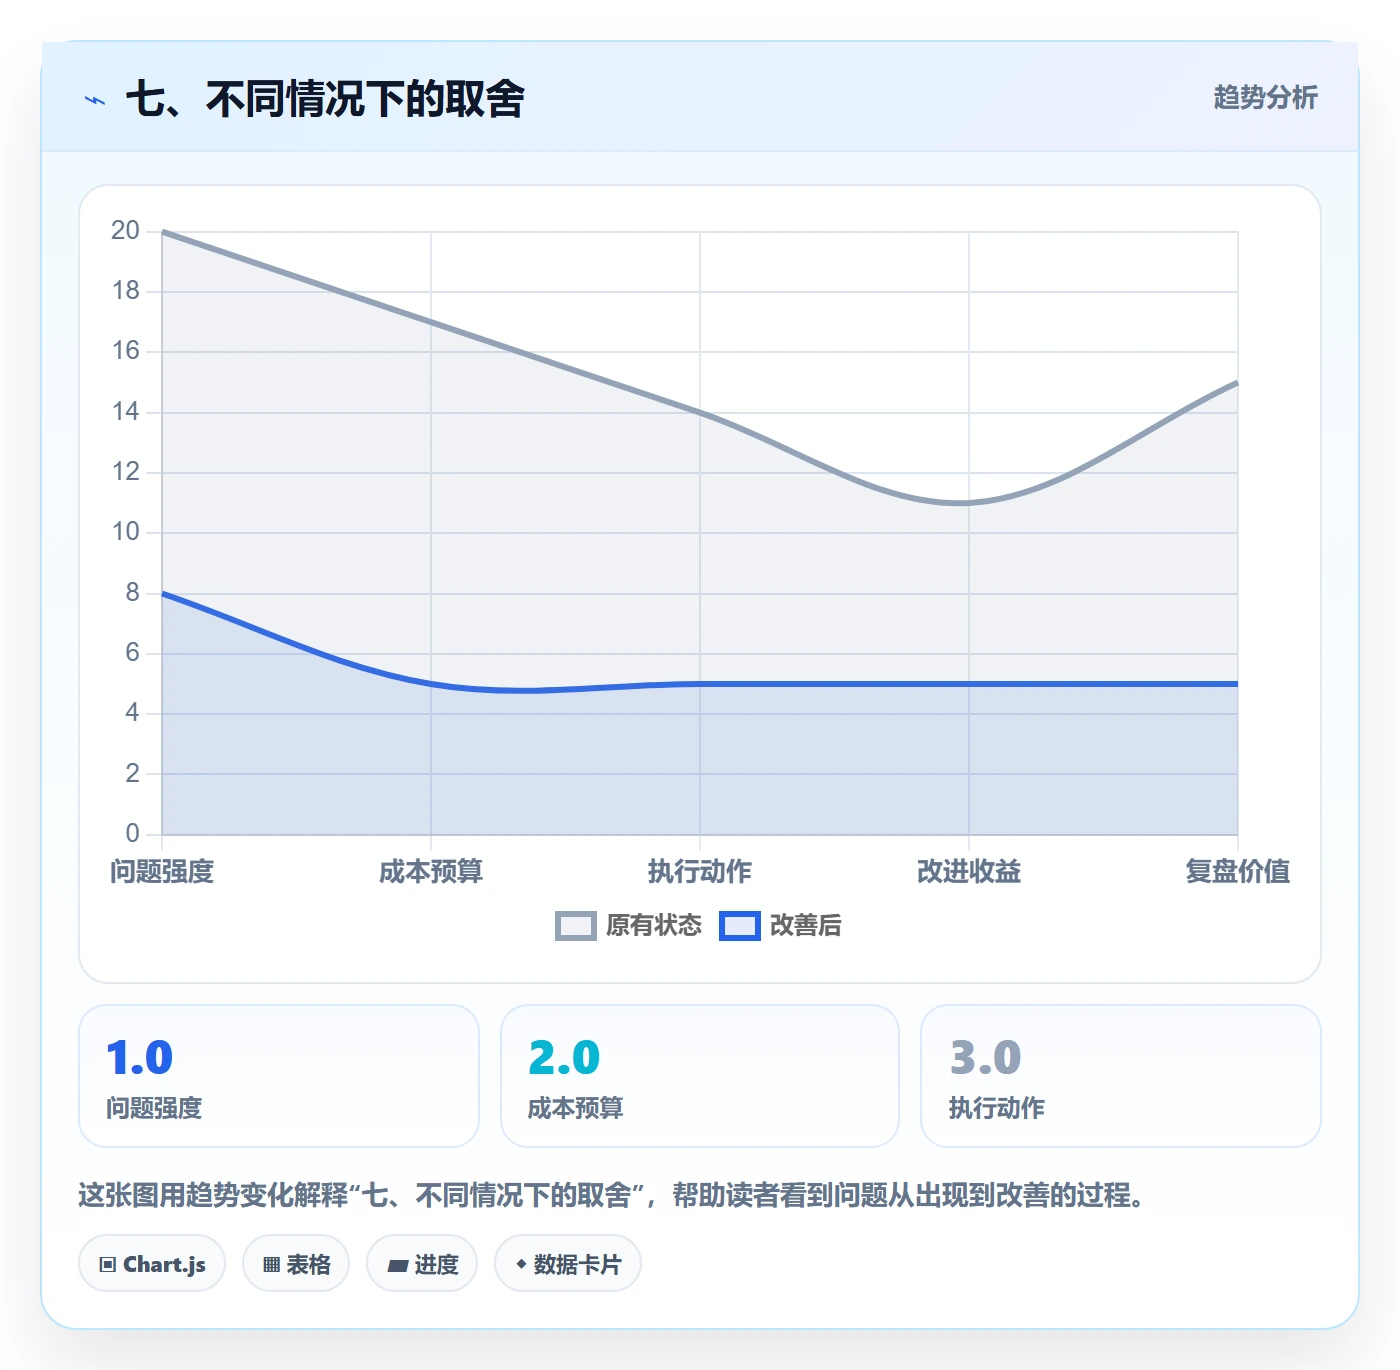
Task: Click the 改善后 line's starting point at 问题强度
Action: [x=162, y=593]
